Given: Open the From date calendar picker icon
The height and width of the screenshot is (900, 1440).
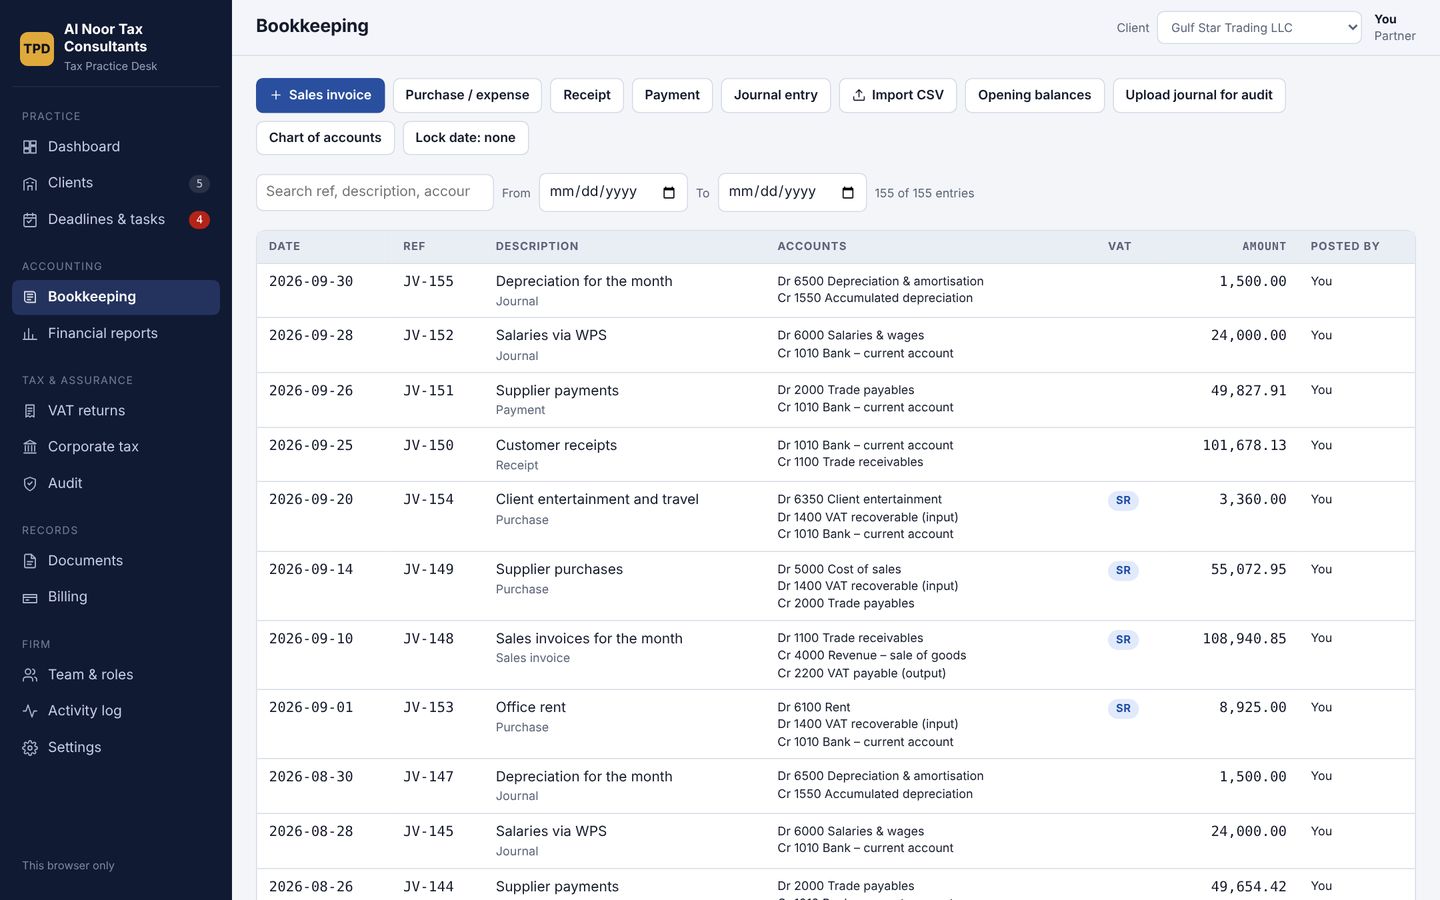Looking at the screenshot, I should (669, 193).
